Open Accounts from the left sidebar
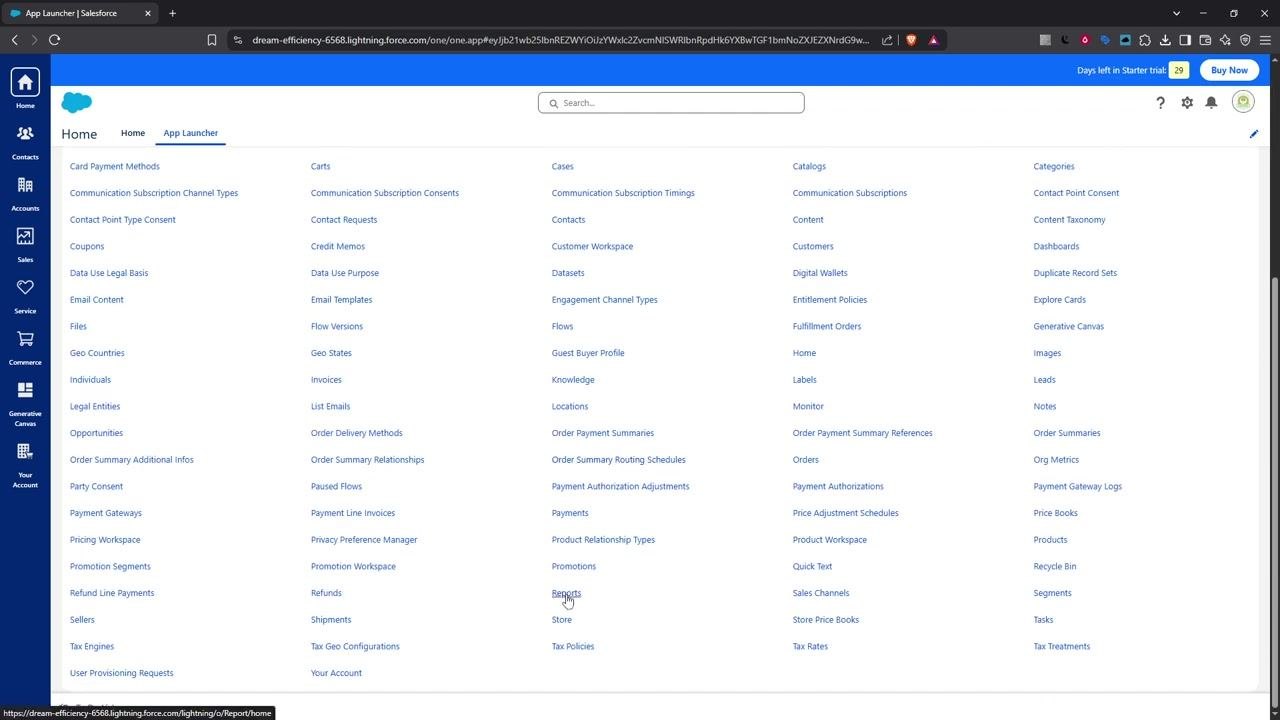The width and height of the screenshot is (1280, 720). click(x=25, y=193)
